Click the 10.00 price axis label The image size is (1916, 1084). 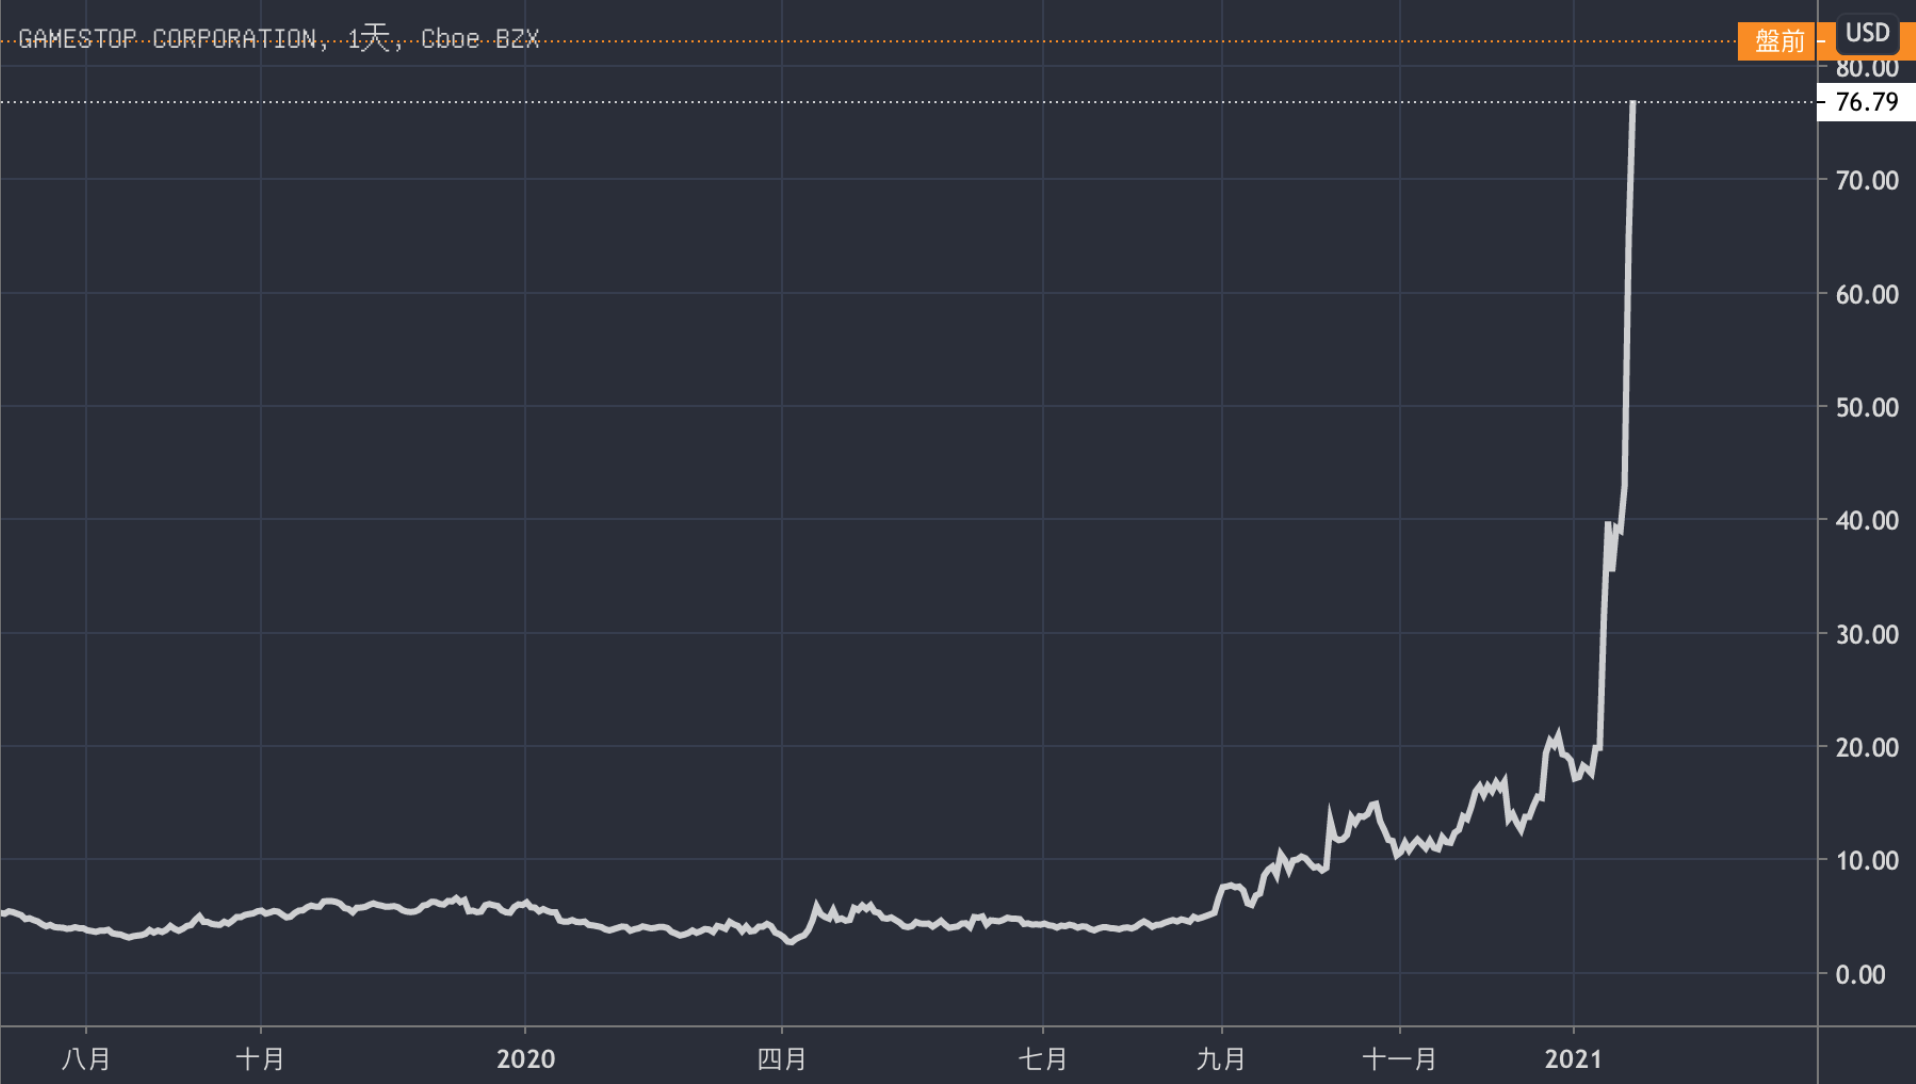1866,861
